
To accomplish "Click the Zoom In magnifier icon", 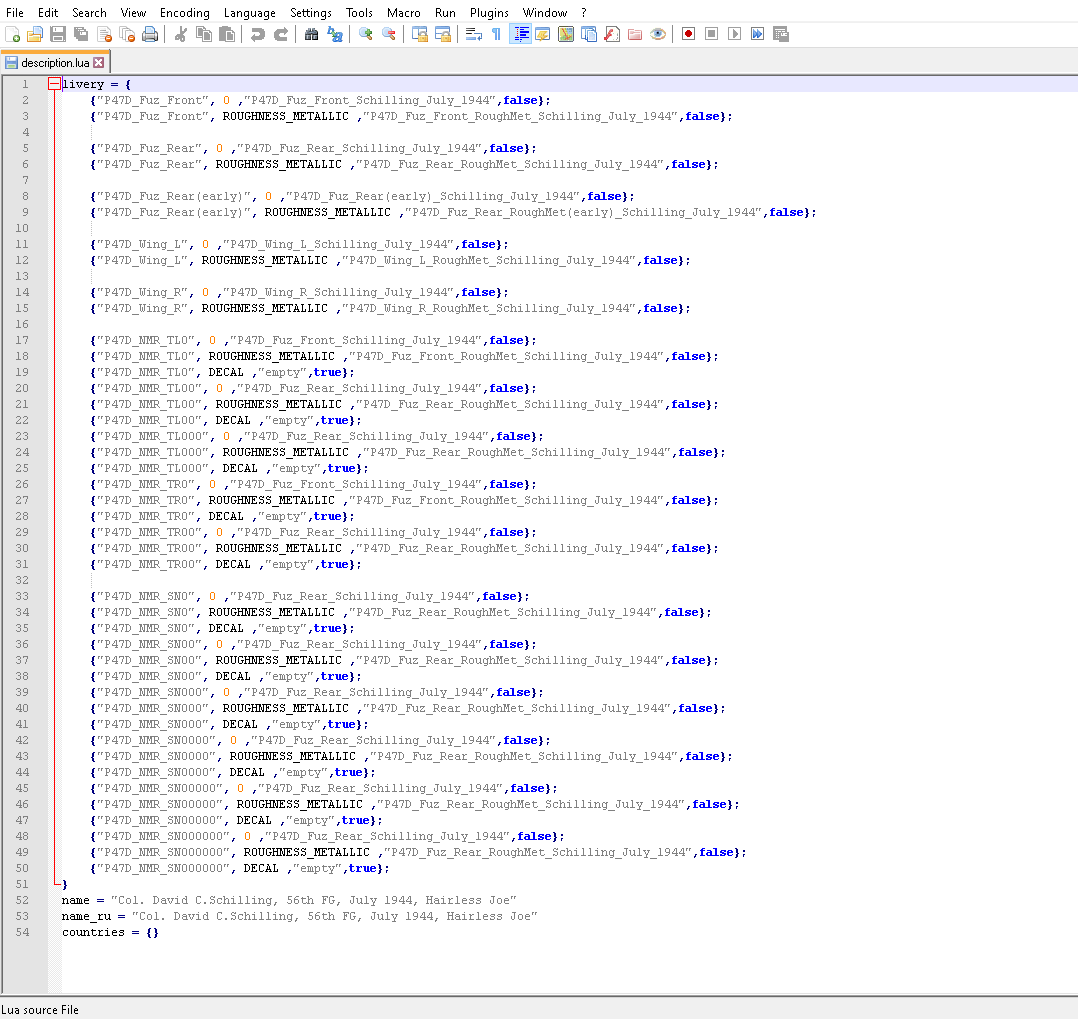I will pyautogui.click(x=366, y=34).
